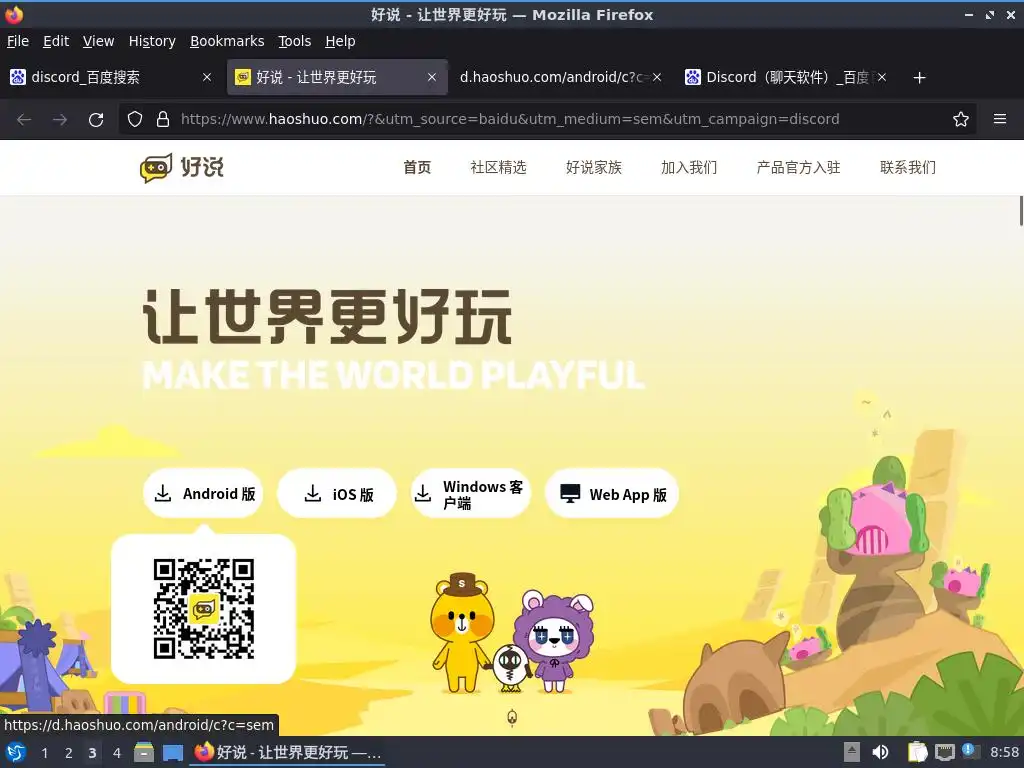Click the 首页 navigation link
This screenshot has width=1024, height=768.
point(417,168)
